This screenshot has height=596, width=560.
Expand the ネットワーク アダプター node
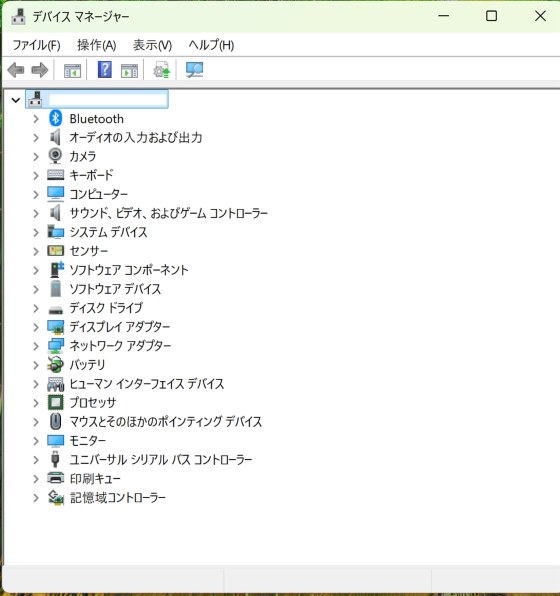click(x=36, y=346)
